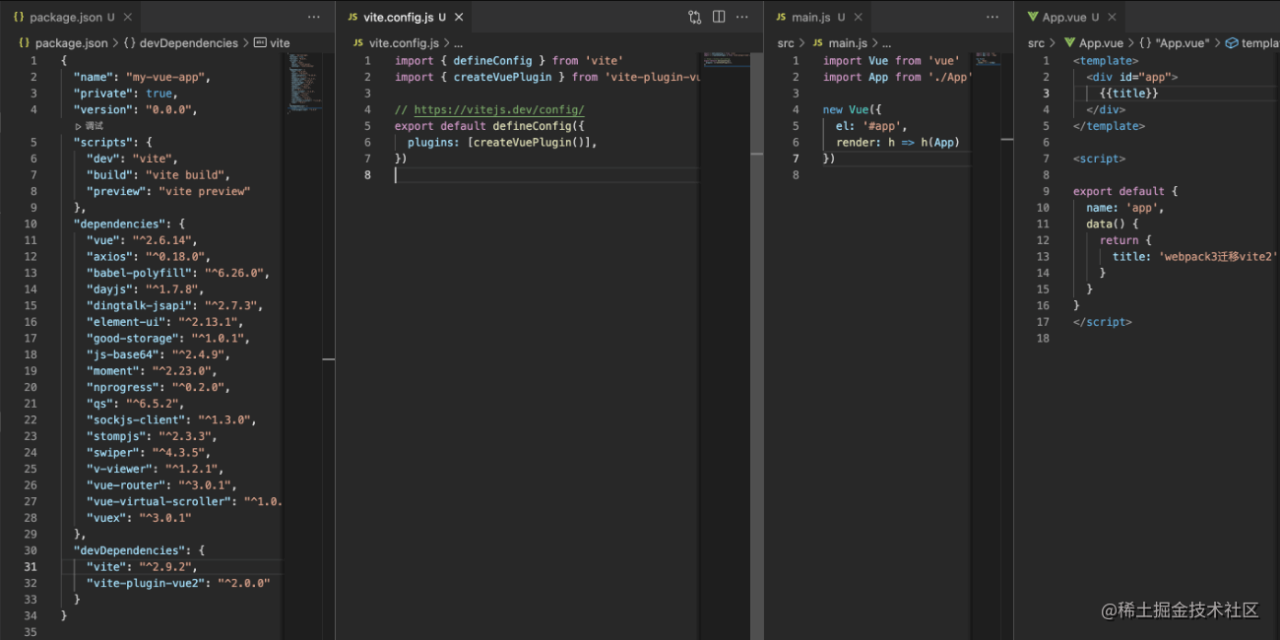Screen dimensions: 1280x640
Task: Click new Vue({ line in main.js
Action: [853, 110]
